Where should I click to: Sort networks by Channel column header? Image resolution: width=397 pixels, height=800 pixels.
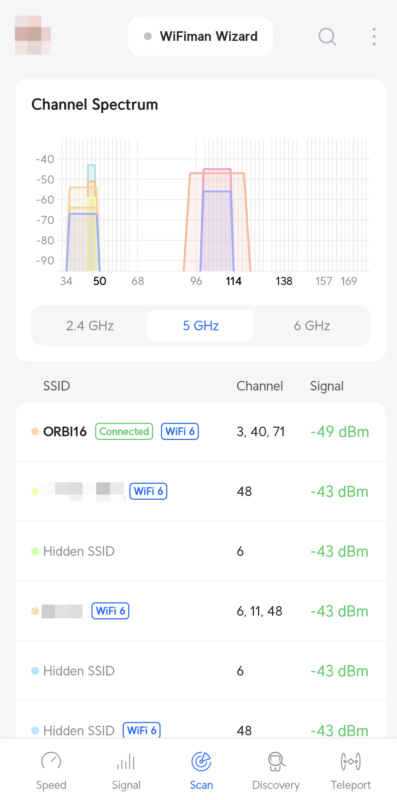pyautogui.click(x=260, y=386)
